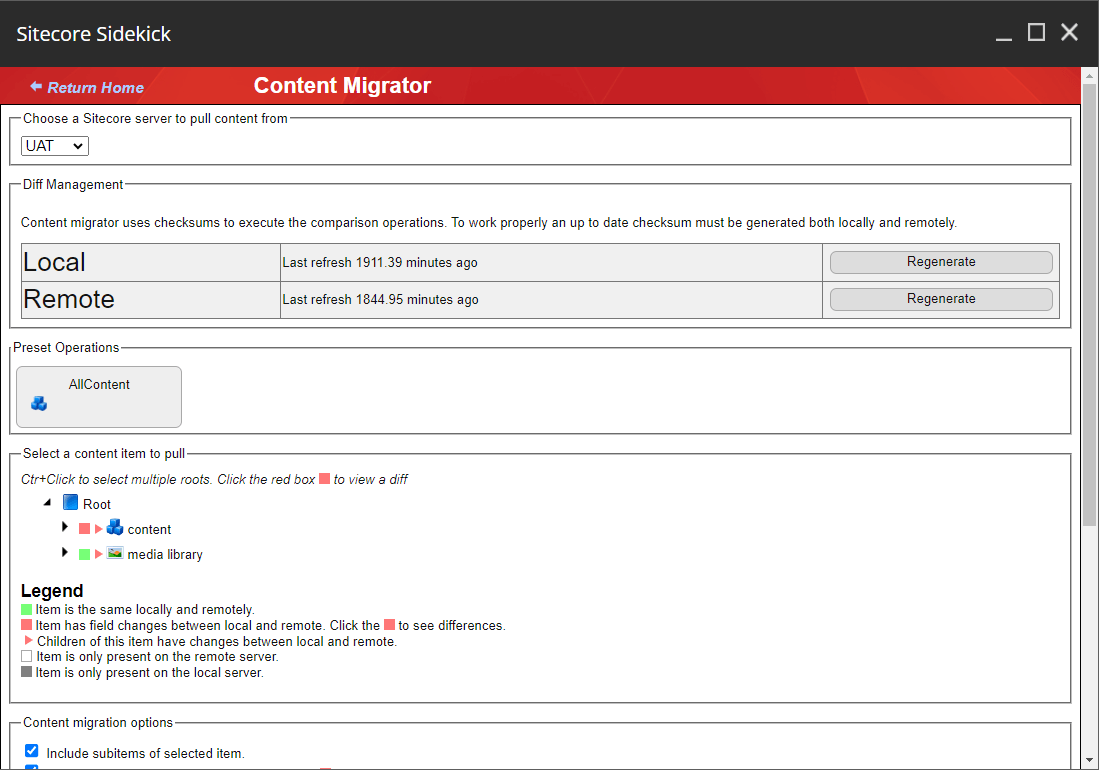Run the AllContent preset operation
Viewport: 1099px width, 770px height.
pos(99,396)
